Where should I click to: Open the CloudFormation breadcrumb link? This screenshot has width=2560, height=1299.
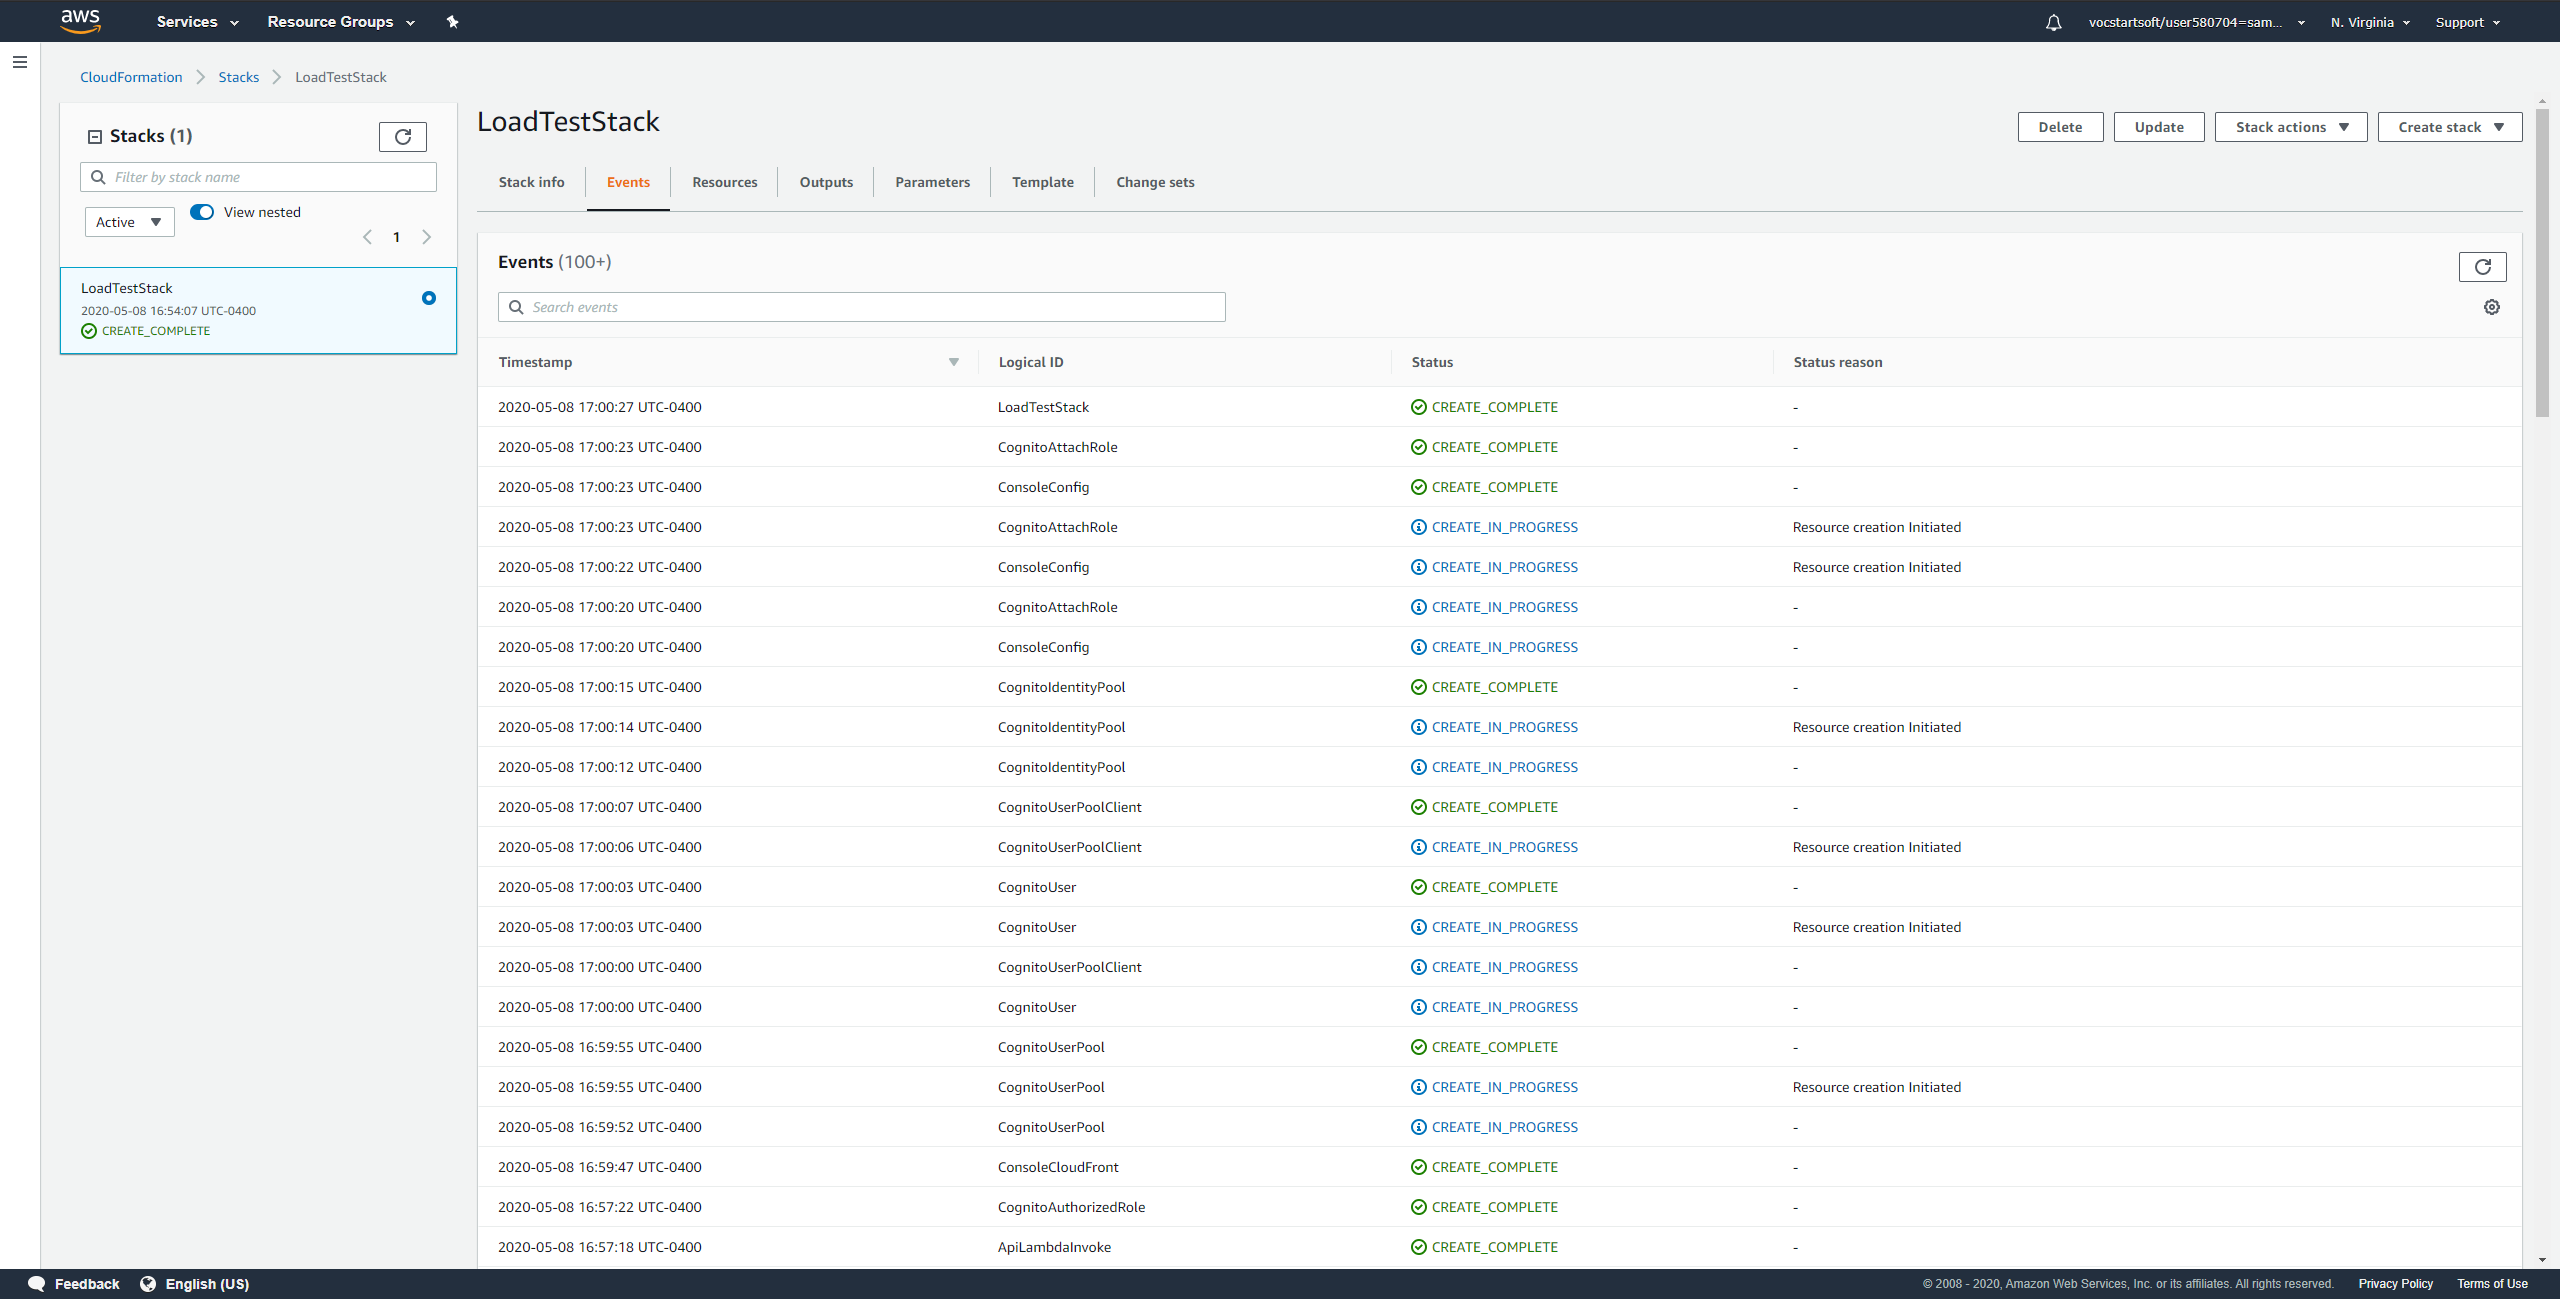point(131,77)
